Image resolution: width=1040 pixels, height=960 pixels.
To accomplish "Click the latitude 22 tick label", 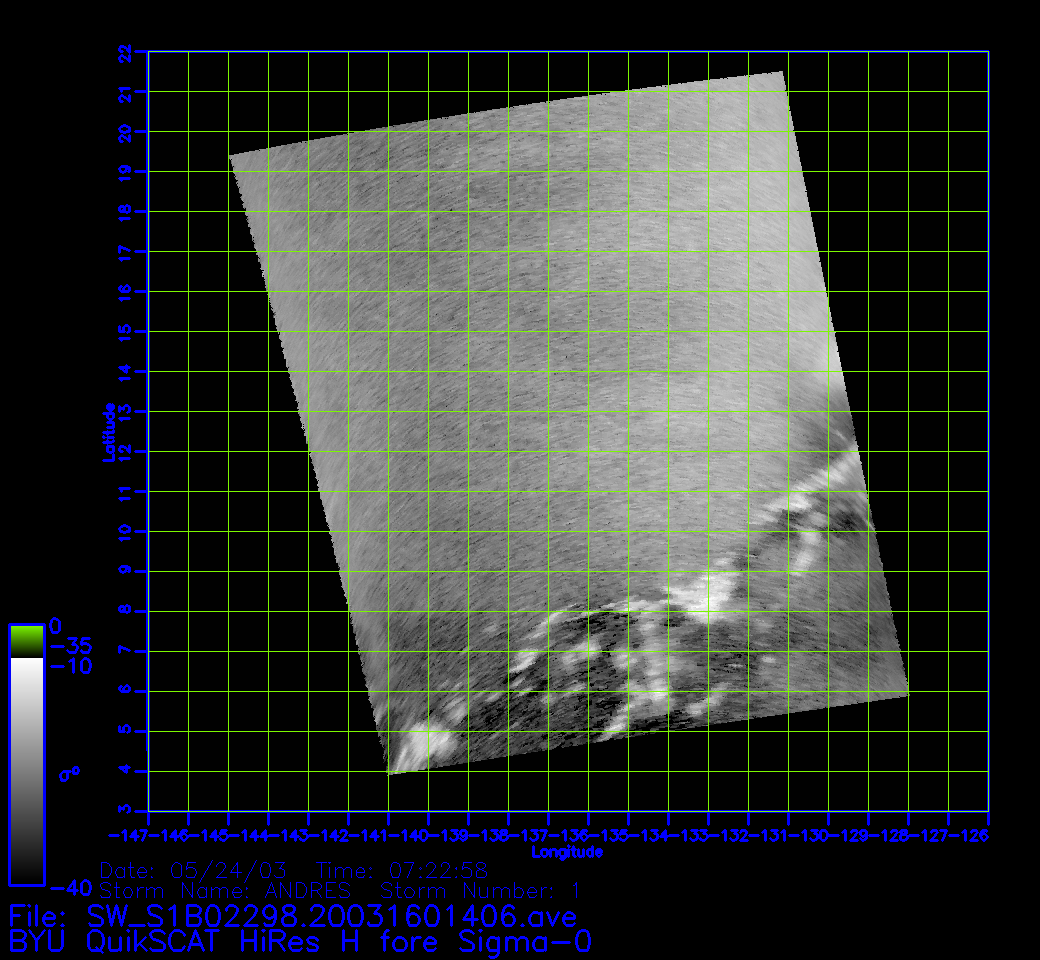I will (x=125, y=52).
